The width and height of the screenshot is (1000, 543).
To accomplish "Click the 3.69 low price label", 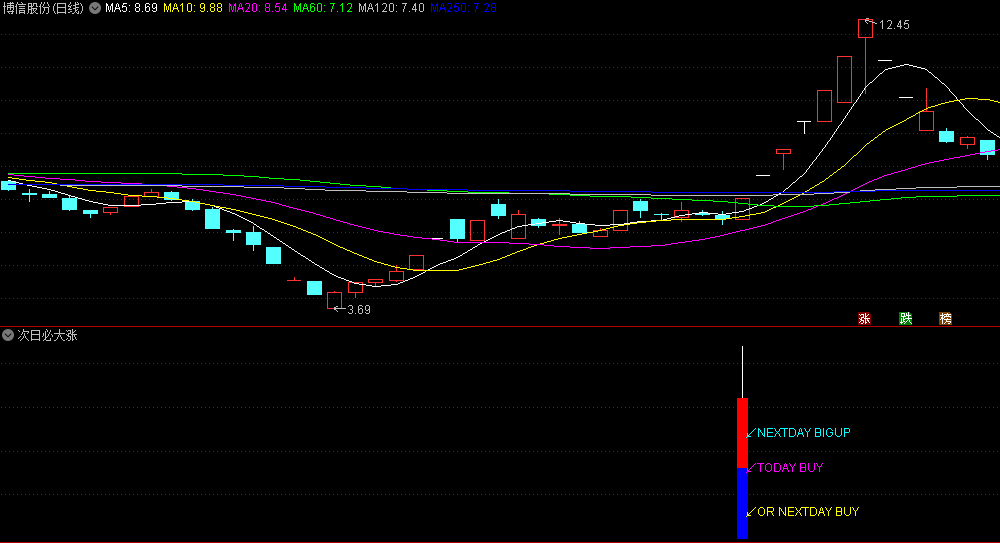I will (359, 309).
